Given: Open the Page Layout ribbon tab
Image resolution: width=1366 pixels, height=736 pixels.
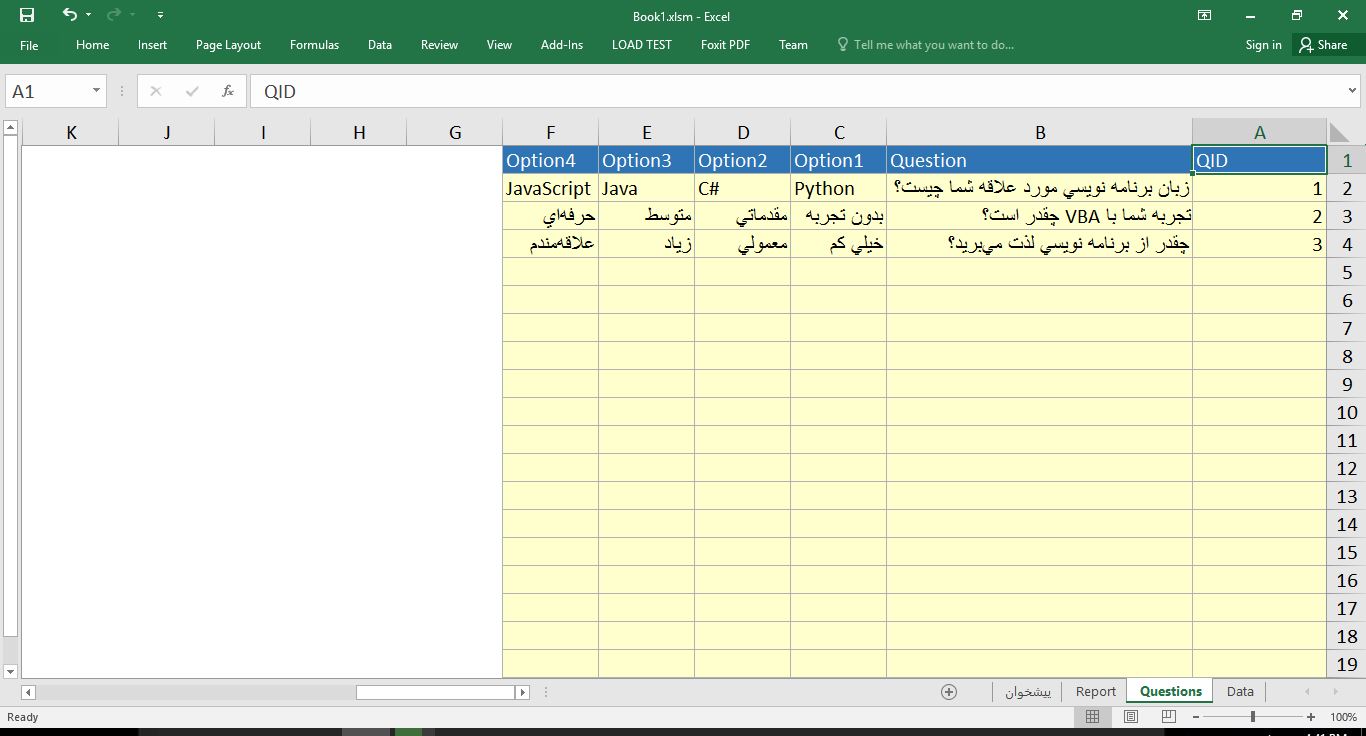Looking at the screenshot, I should 228,45.
